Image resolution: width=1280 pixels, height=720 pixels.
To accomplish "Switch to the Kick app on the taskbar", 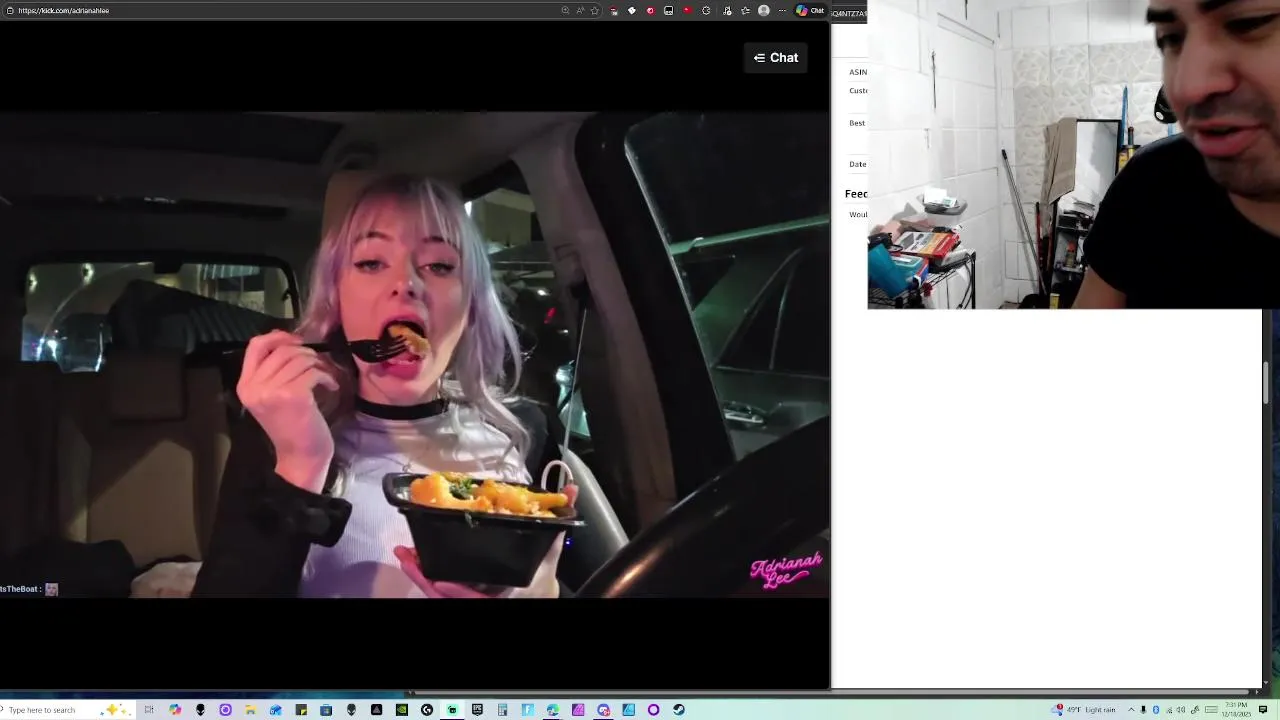I will point(451,710).
